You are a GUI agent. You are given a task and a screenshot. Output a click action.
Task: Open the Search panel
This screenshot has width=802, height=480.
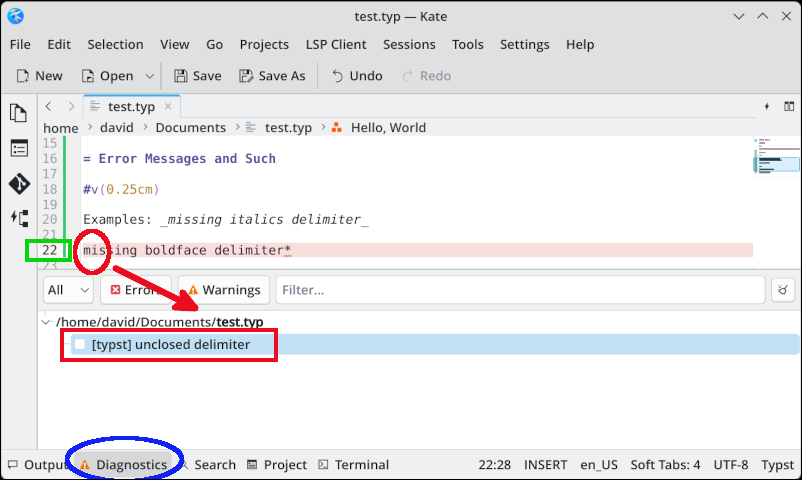(208, 465)
